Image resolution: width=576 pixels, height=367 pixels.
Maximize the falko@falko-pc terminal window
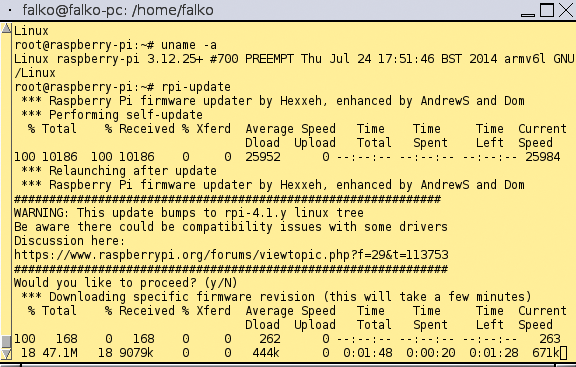point(547,10)
